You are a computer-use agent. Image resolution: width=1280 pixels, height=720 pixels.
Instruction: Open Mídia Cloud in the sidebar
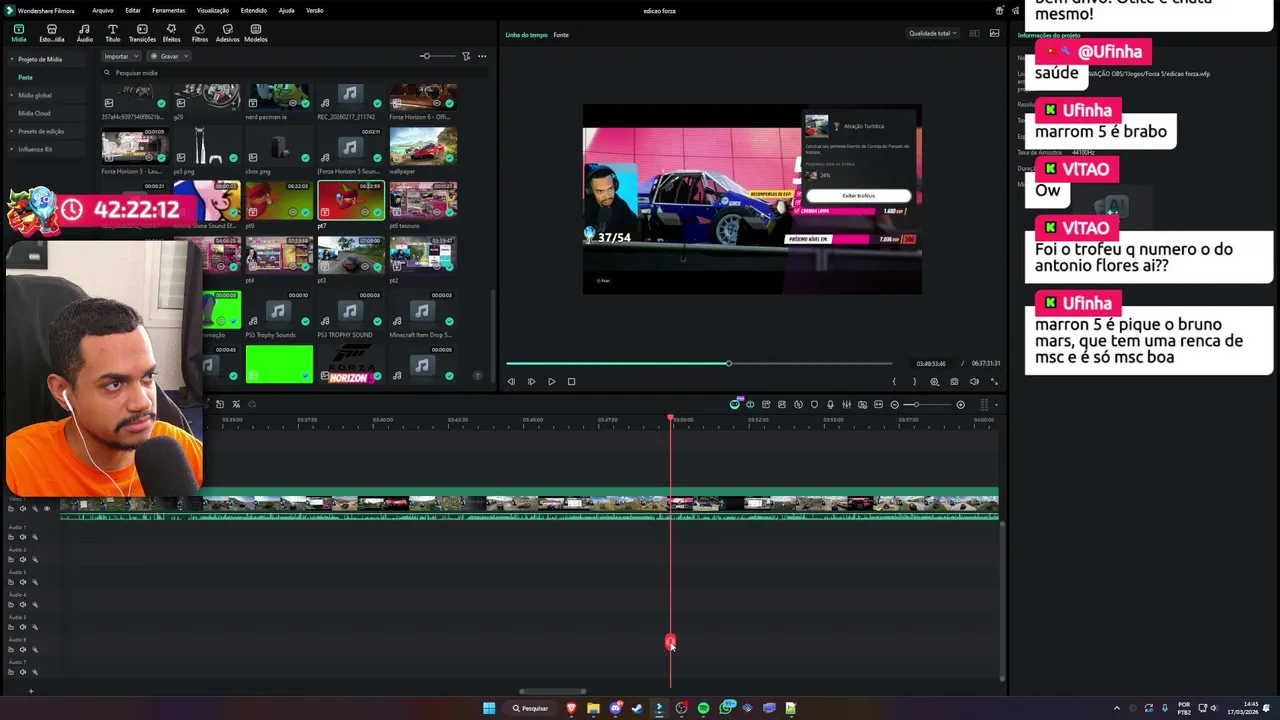(x=34, y=113)
